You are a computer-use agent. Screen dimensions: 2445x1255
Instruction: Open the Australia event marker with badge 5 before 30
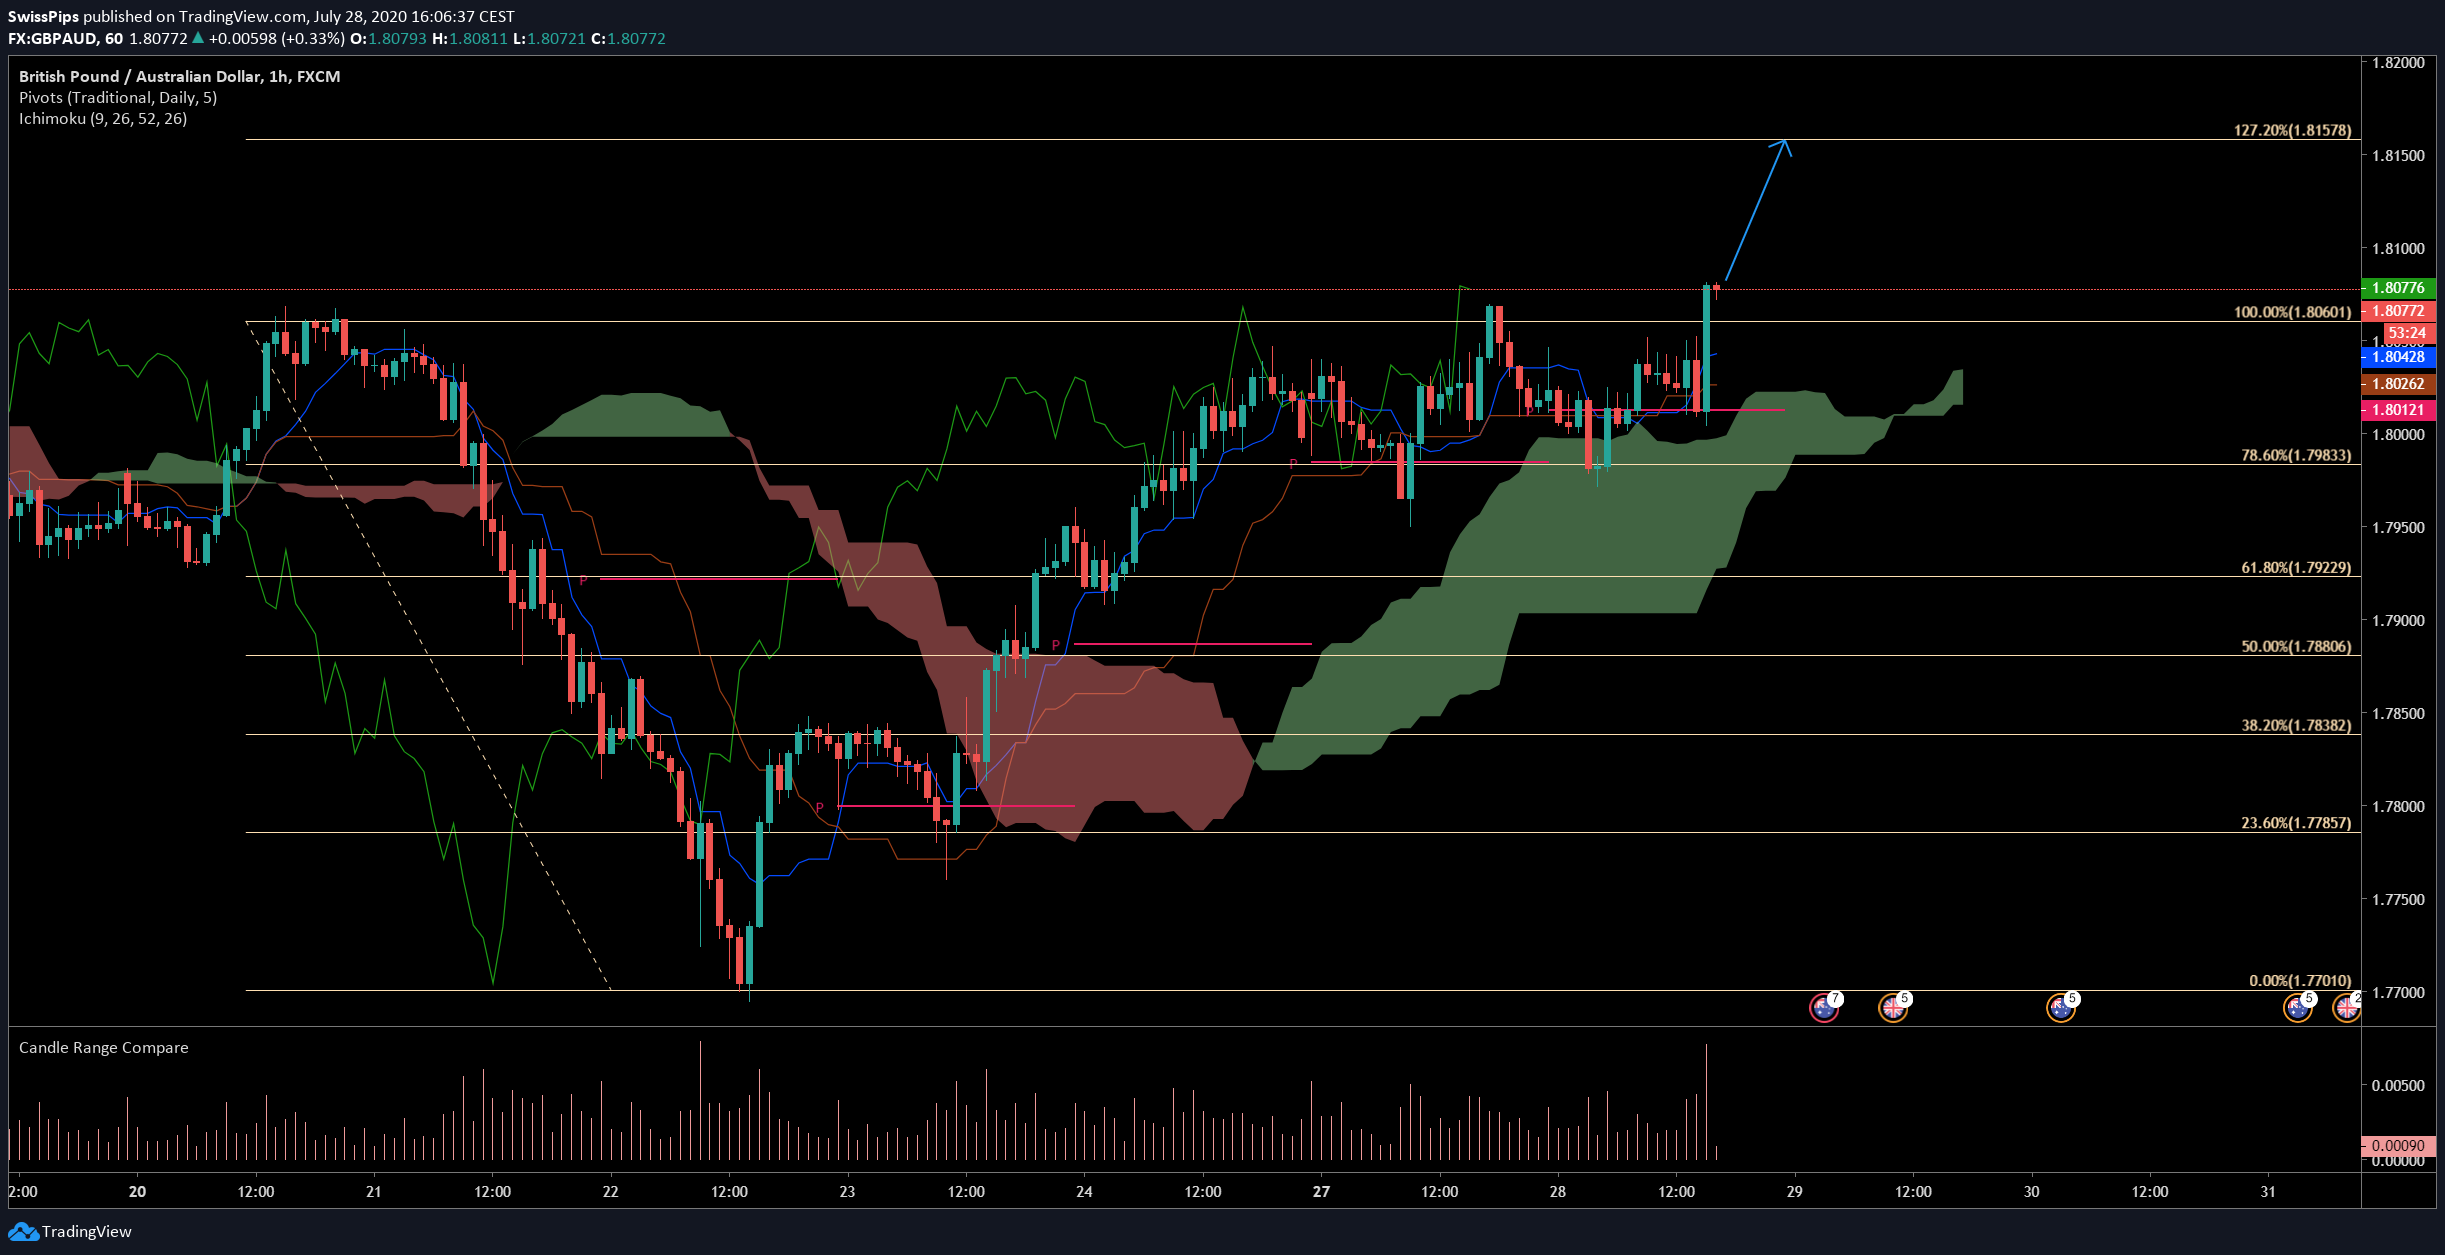coord(2061,1008)
